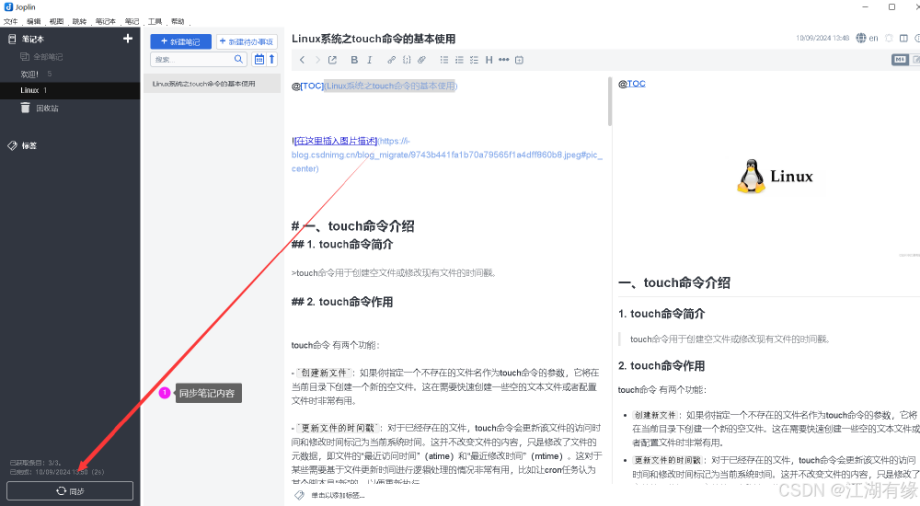
Task: Click the 笔记本 sidebar header
Action: pyautogui.click(x=33, y=39)
